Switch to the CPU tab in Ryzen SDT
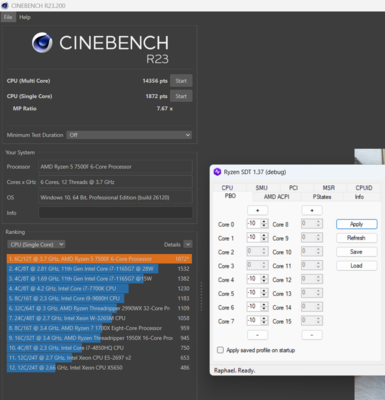The width and height of the screenshot is (385, 400). 227,188
